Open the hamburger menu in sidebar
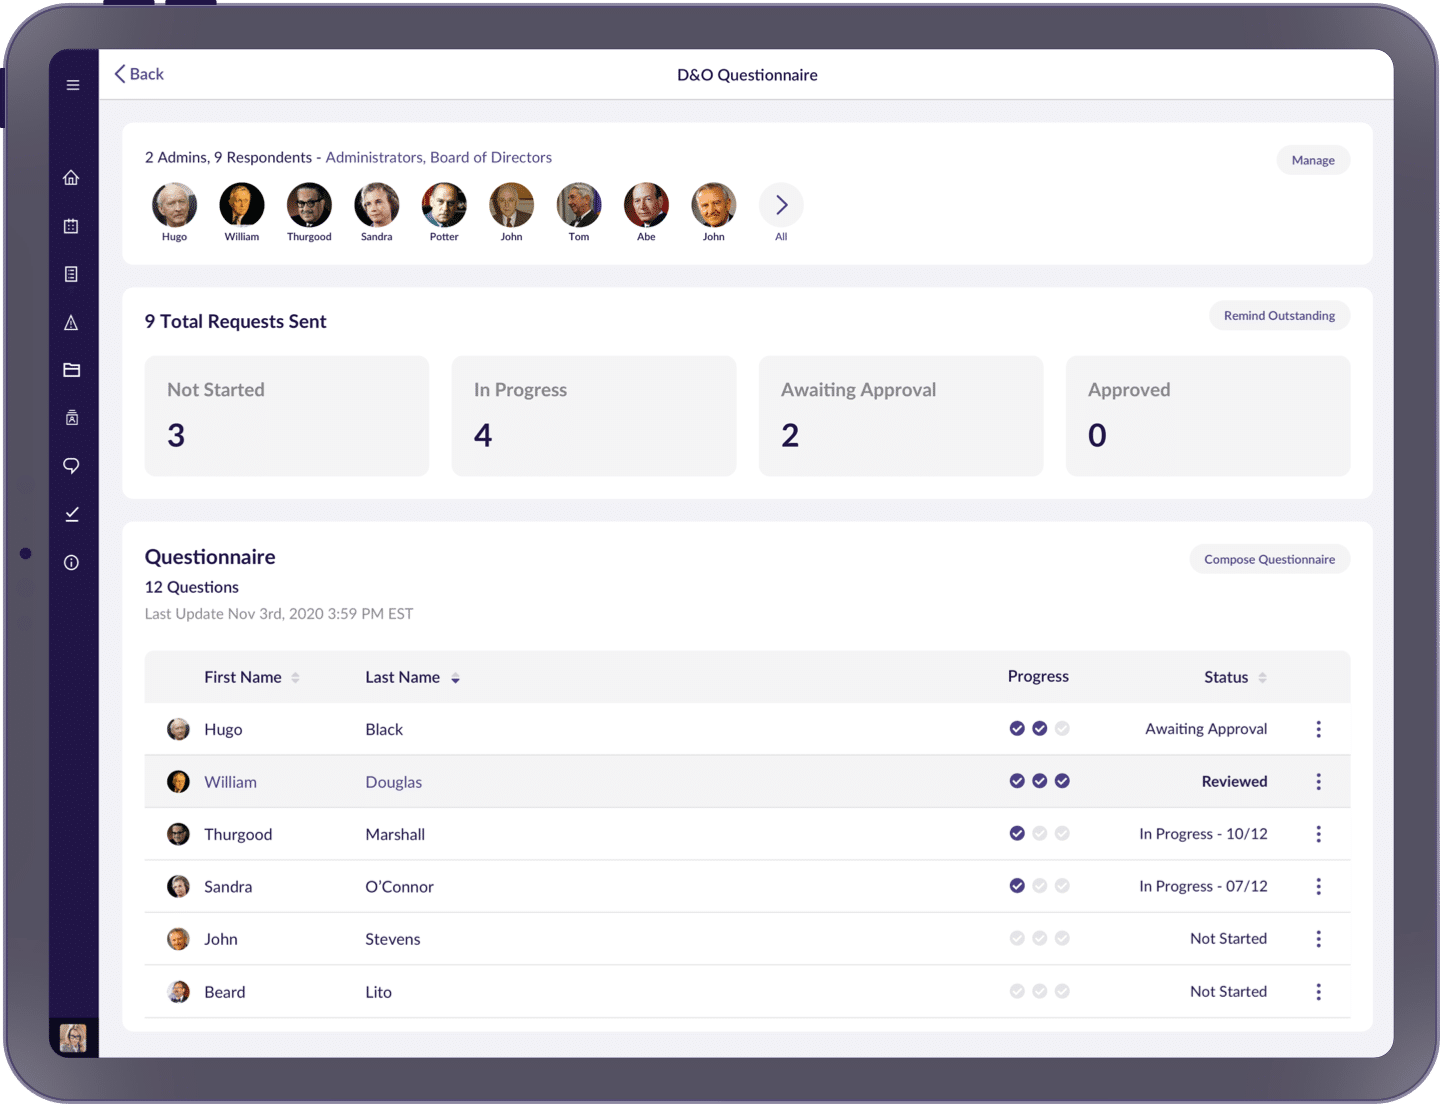The height and width of the screenshot is (1104, 1440). (73, 85)
